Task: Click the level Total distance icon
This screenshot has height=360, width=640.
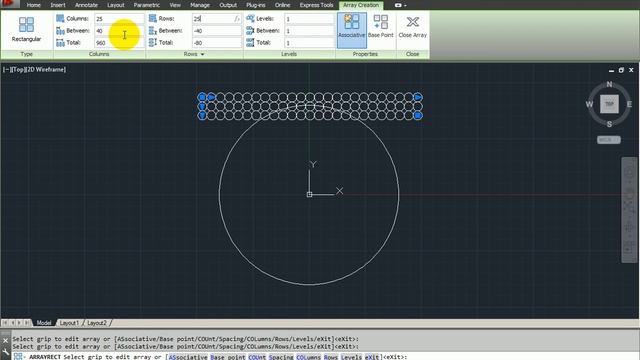Action: pyautogui.click(x=250, y=42)
